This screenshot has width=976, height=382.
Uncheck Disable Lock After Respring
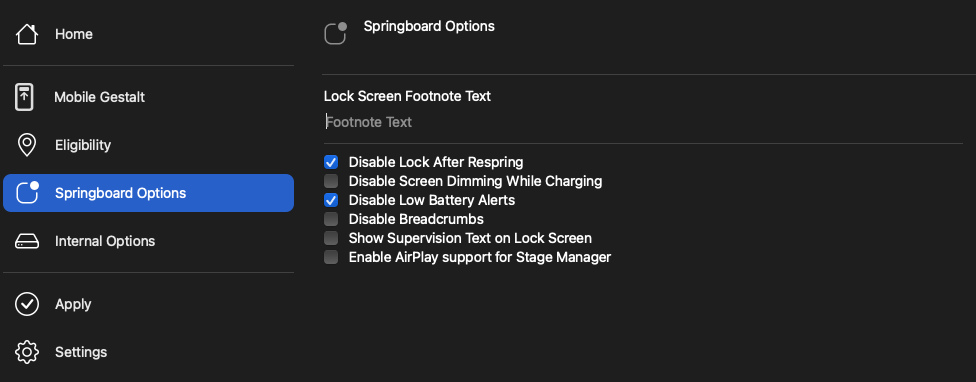pyautogui.click(x=331, y=162)
